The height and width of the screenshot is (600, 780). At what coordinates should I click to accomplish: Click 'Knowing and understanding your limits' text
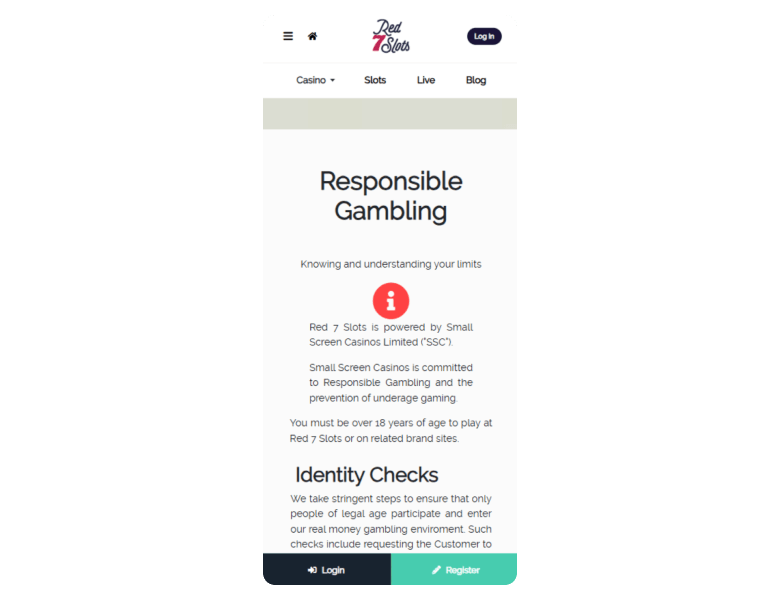click(391, 264)
